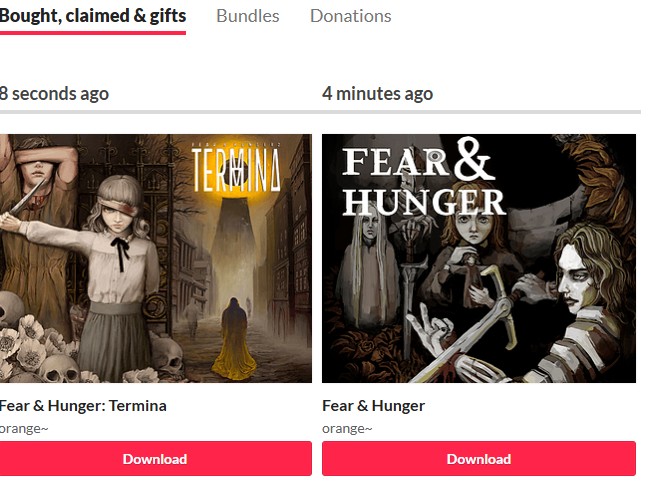Click the '8 seconds ago' timestamp
The width and height of the screenshot is (664, 484).
(x=54, y=94)
